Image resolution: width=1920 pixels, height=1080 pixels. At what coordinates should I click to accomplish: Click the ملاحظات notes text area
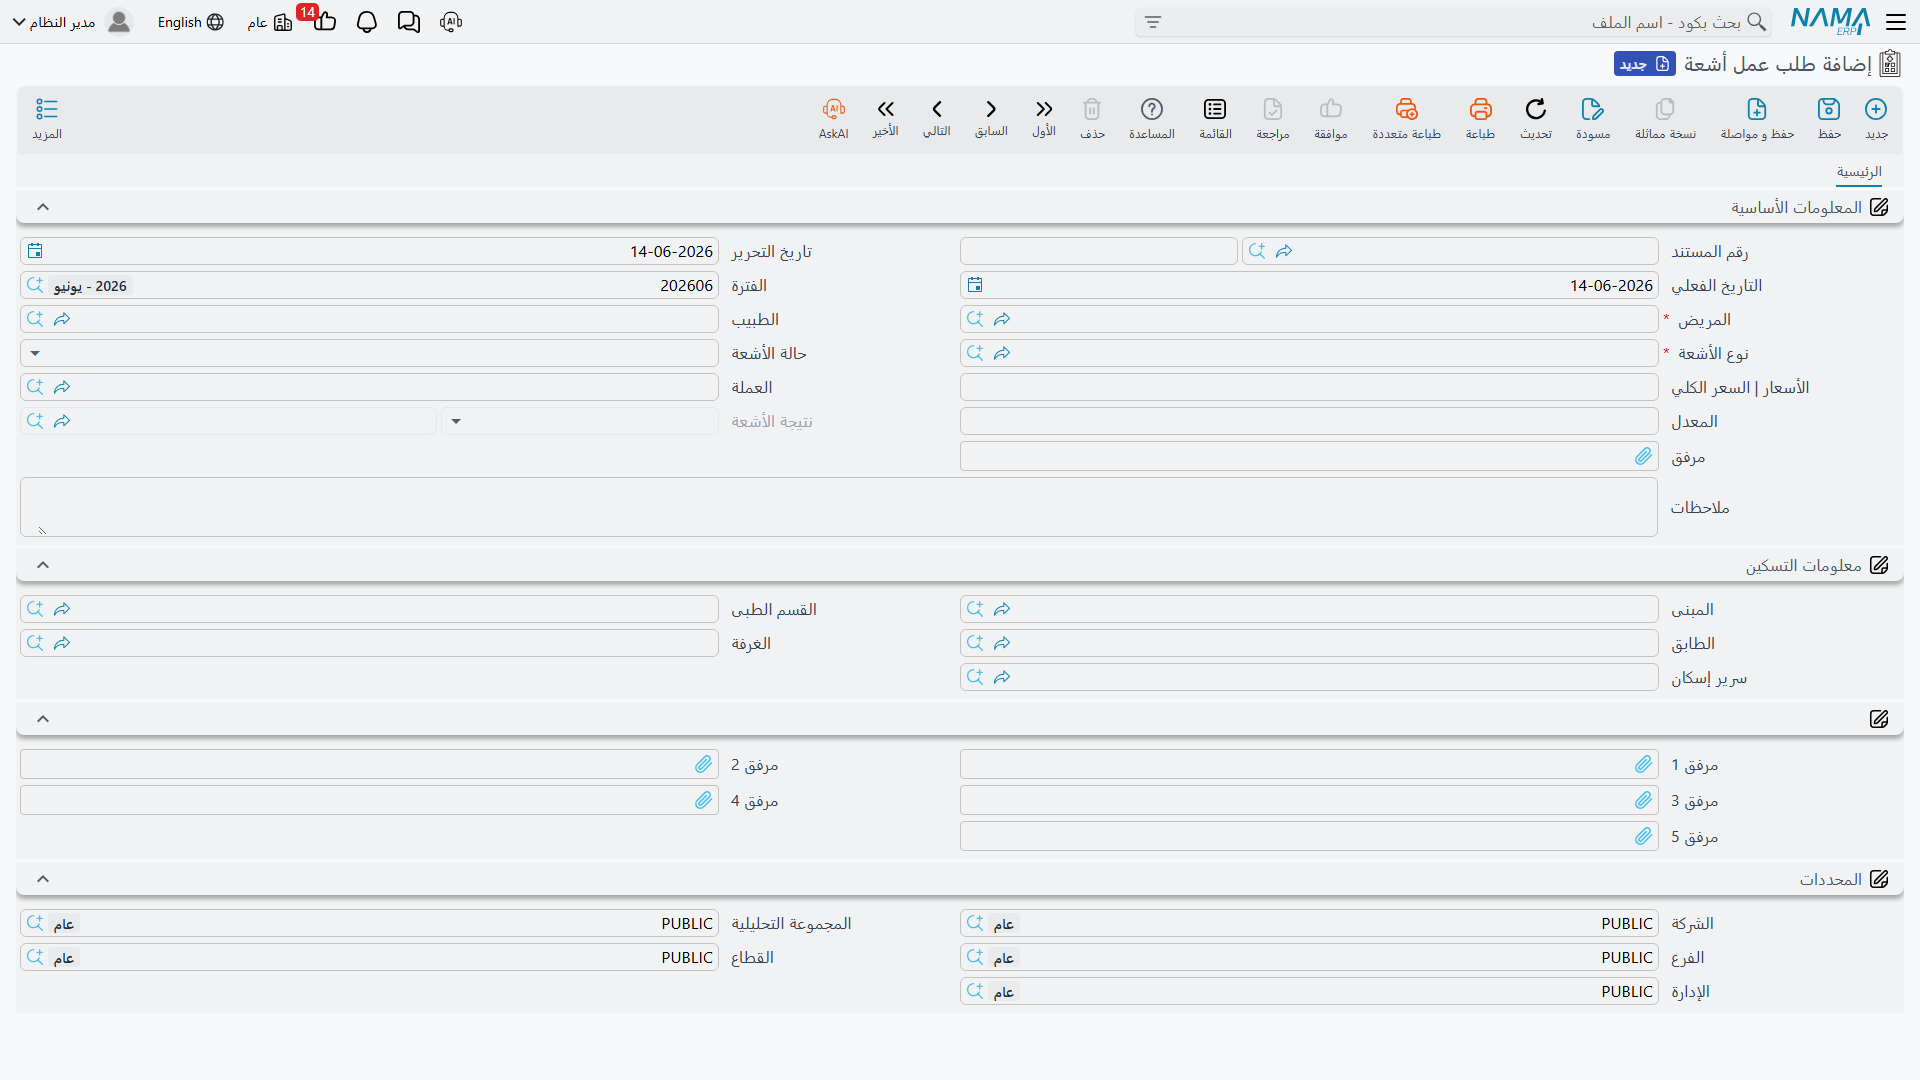(x=839, y=507)
